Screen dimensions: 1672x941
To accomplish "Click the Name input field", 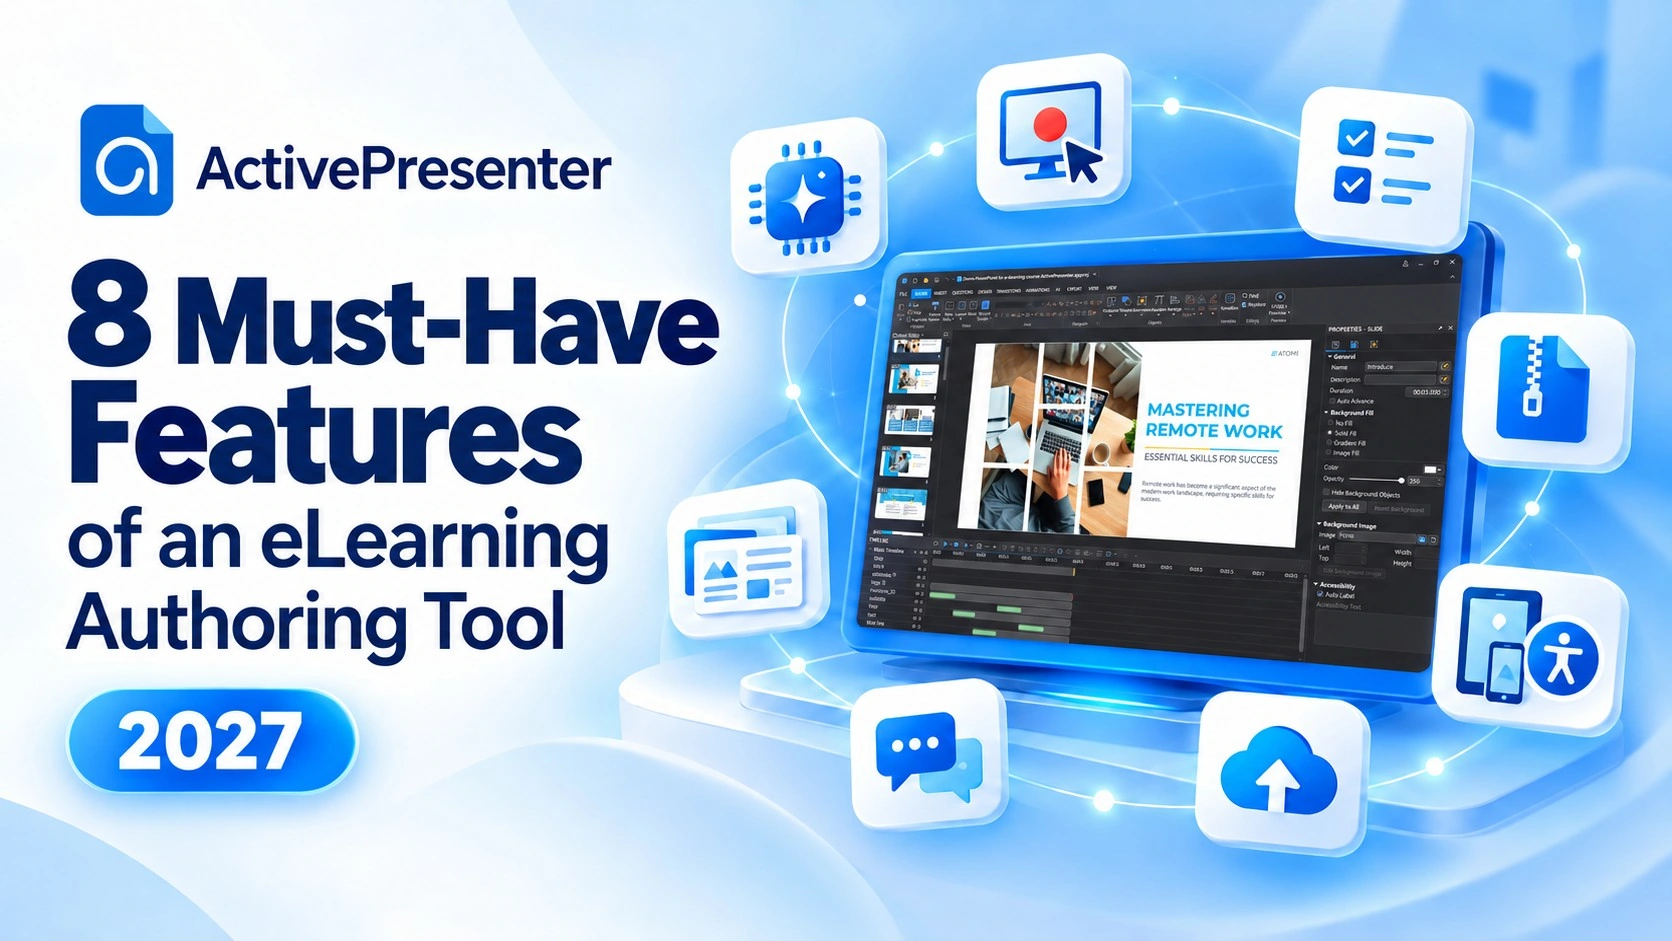I will coord(1401,367).
